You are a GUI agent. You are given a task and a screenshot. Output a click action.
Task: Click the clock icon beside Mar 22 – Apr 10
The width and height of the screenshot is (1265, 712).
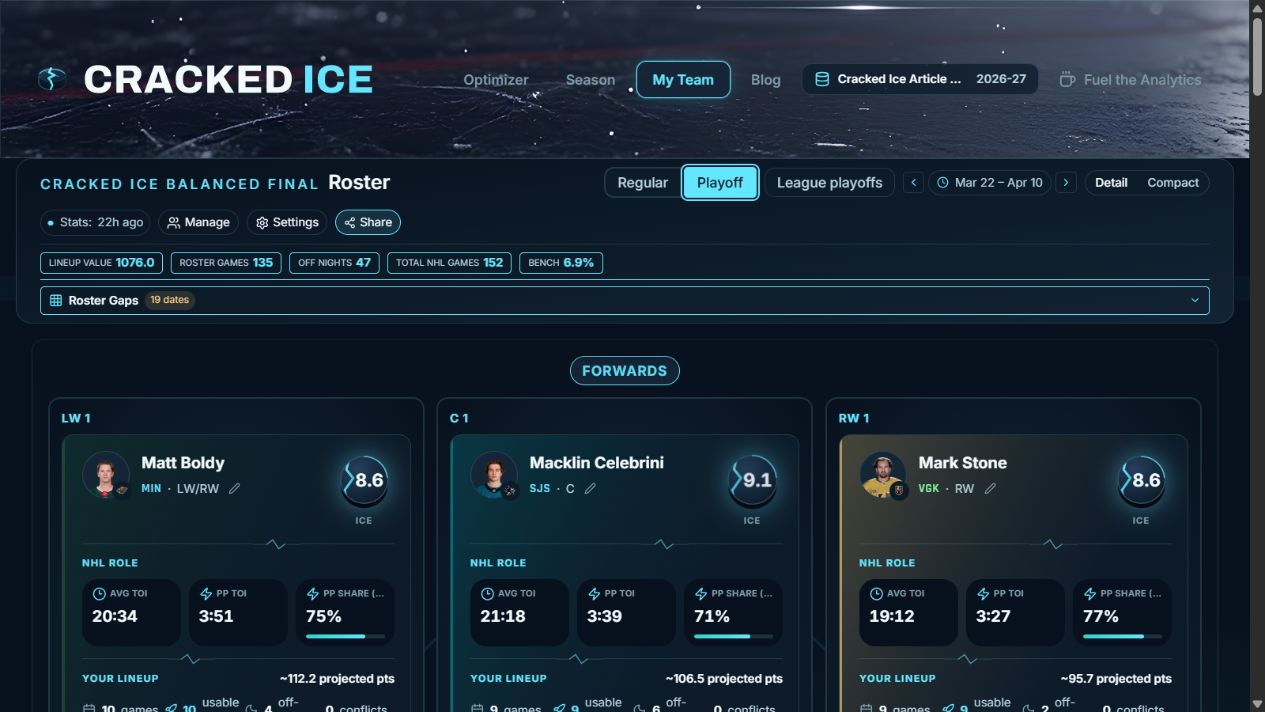tap(942, 183)
